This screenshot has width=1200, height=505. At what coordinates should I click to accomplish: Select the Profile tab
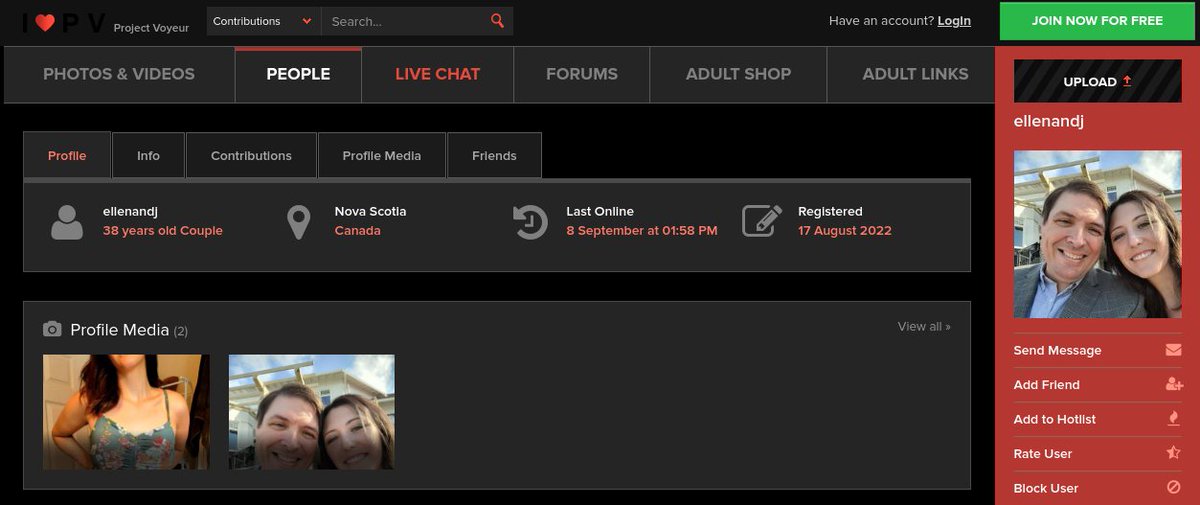pos(67,155)
